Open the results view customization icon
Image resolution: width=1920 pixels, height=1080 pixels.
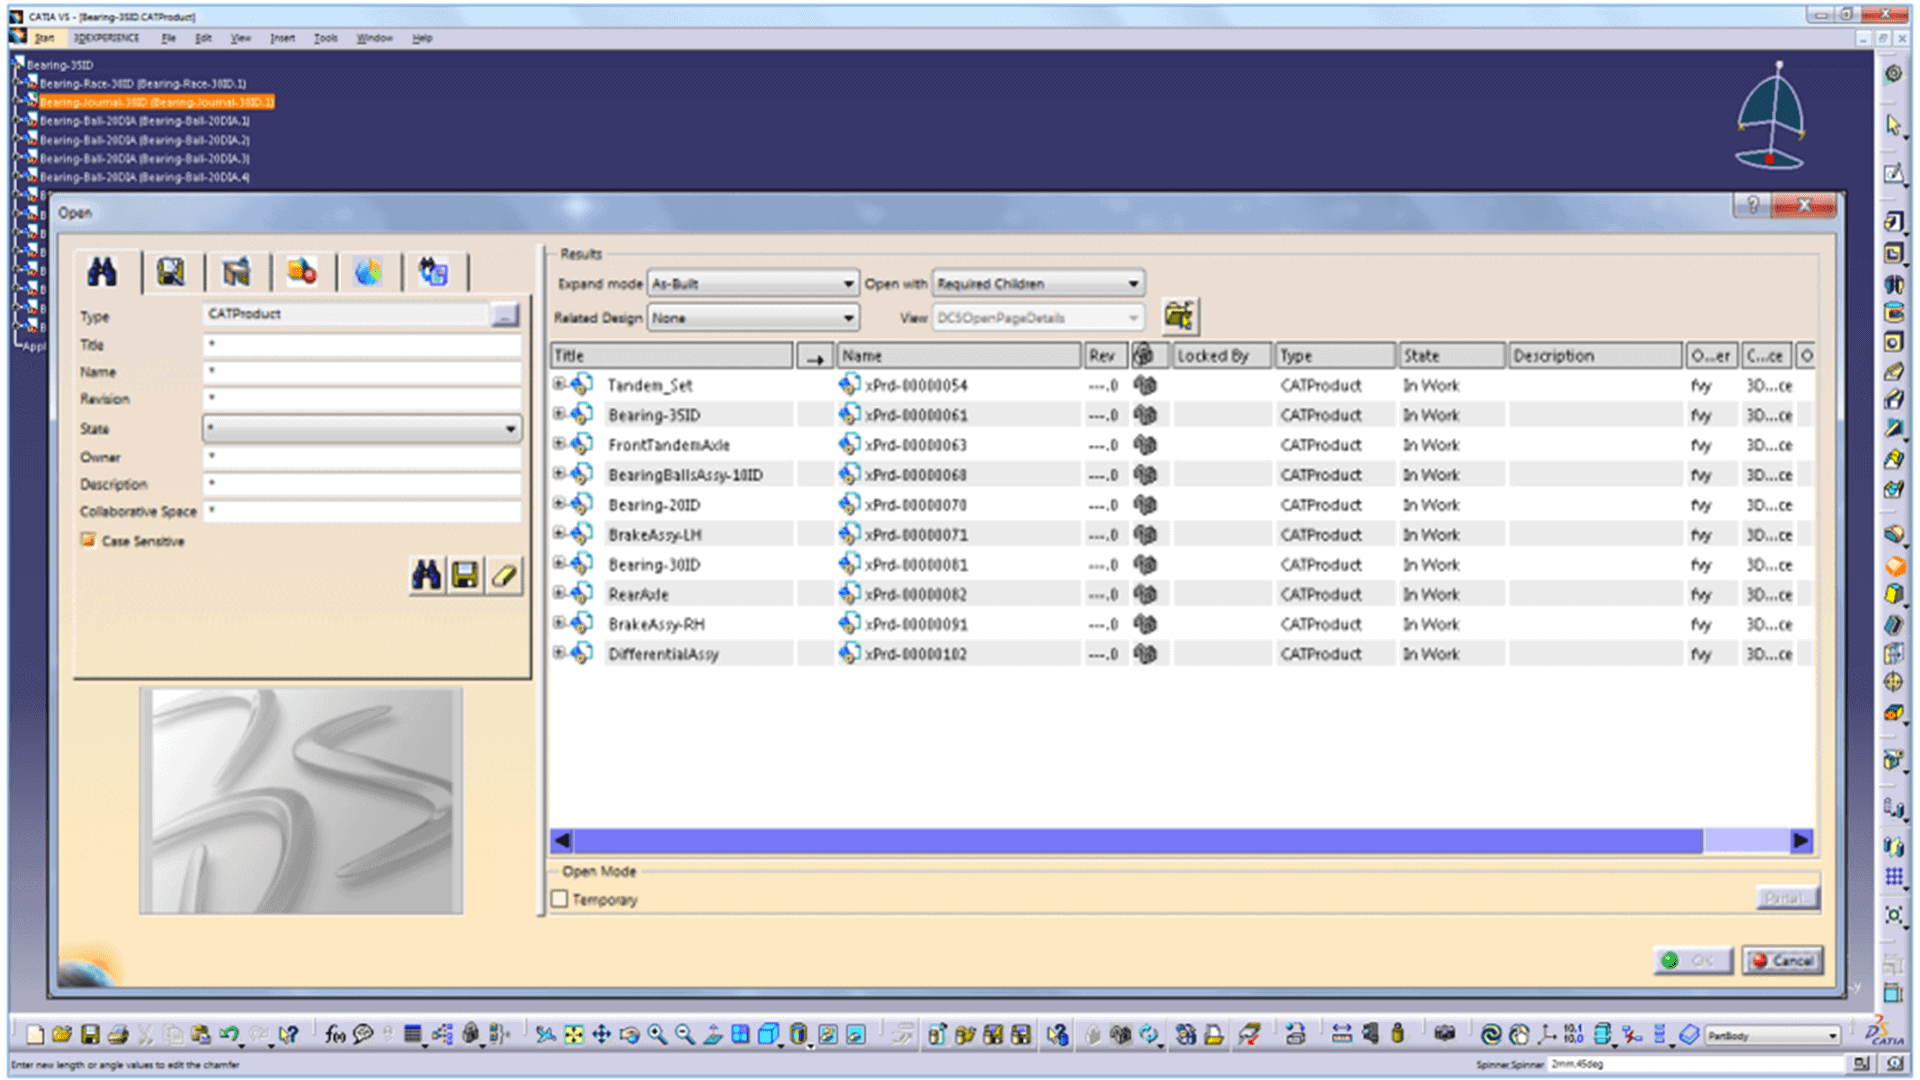click(x=1180, y=317)
